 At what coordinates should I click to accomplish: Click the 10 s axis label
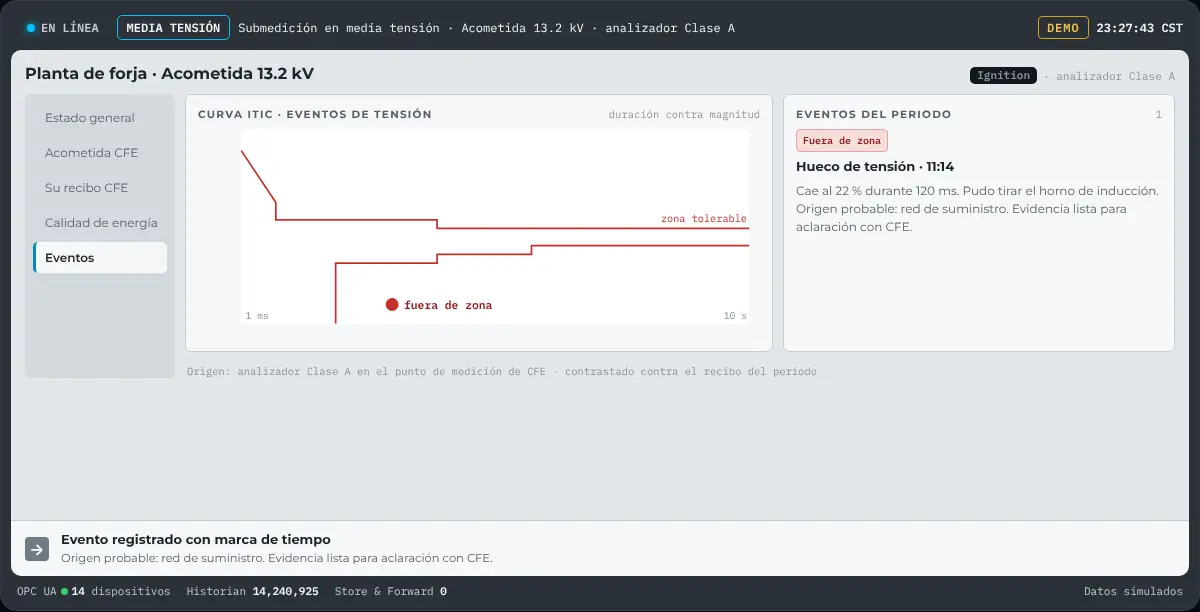click(735, 316)
